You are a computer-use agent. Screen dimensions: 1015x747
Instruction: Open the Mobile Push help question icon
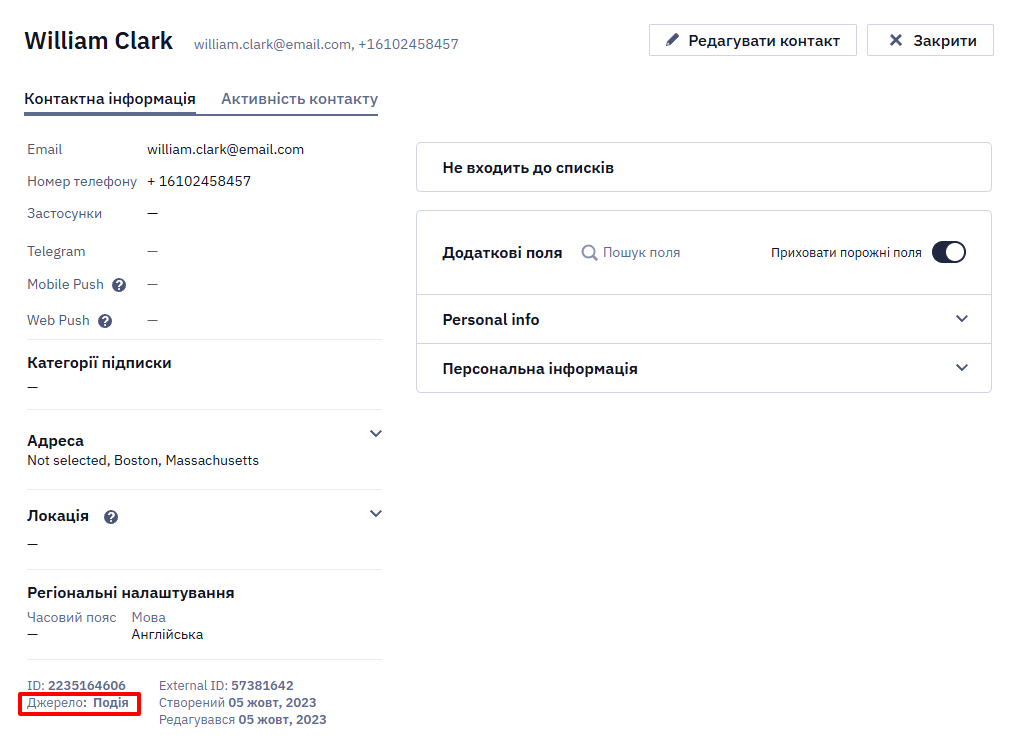tap(119, 285)
